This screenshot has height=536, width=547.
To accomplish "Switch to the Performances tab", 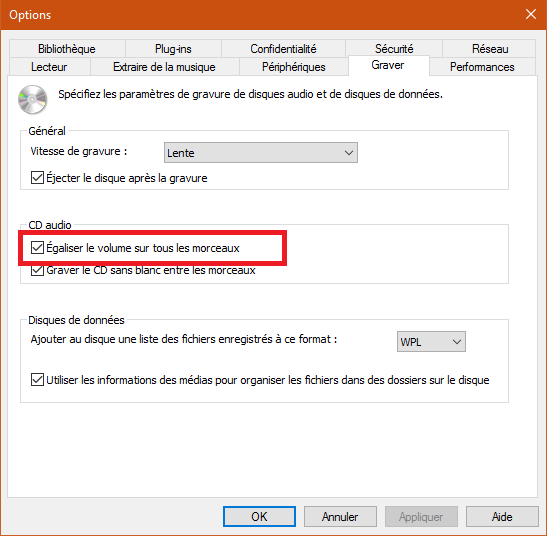I will tap(482, 67).
